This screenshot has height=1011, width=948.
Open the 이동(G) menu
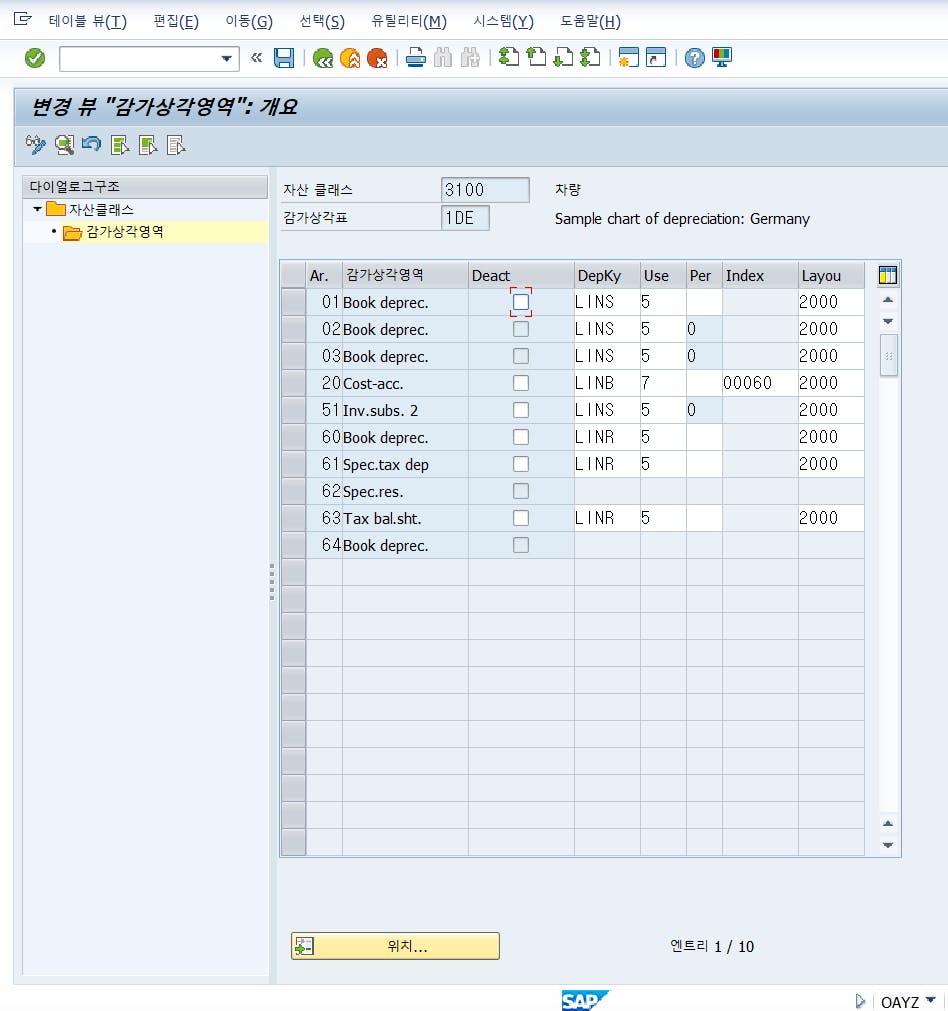tap(249, 21)
